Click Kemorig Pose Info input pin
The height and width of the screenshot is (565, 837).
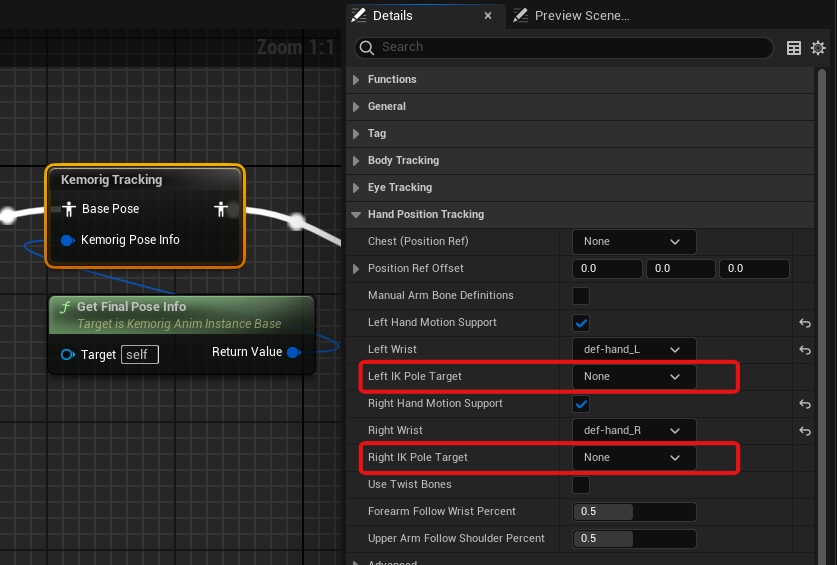68,240
